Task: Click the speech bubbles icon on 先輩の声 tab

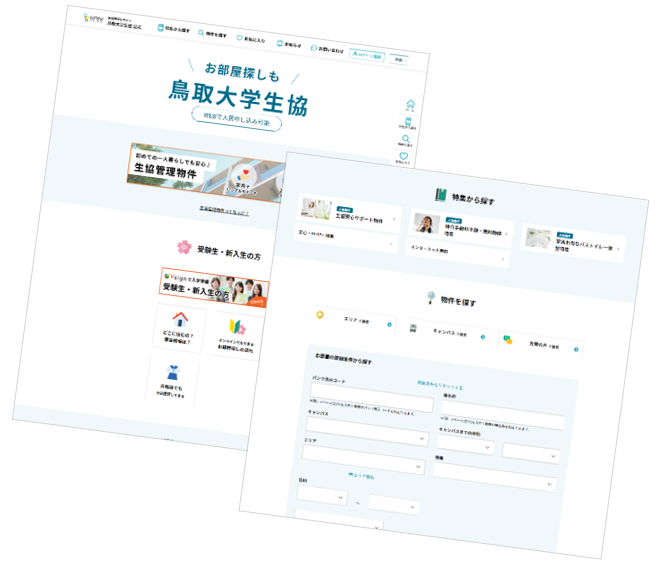Action: 507,340
